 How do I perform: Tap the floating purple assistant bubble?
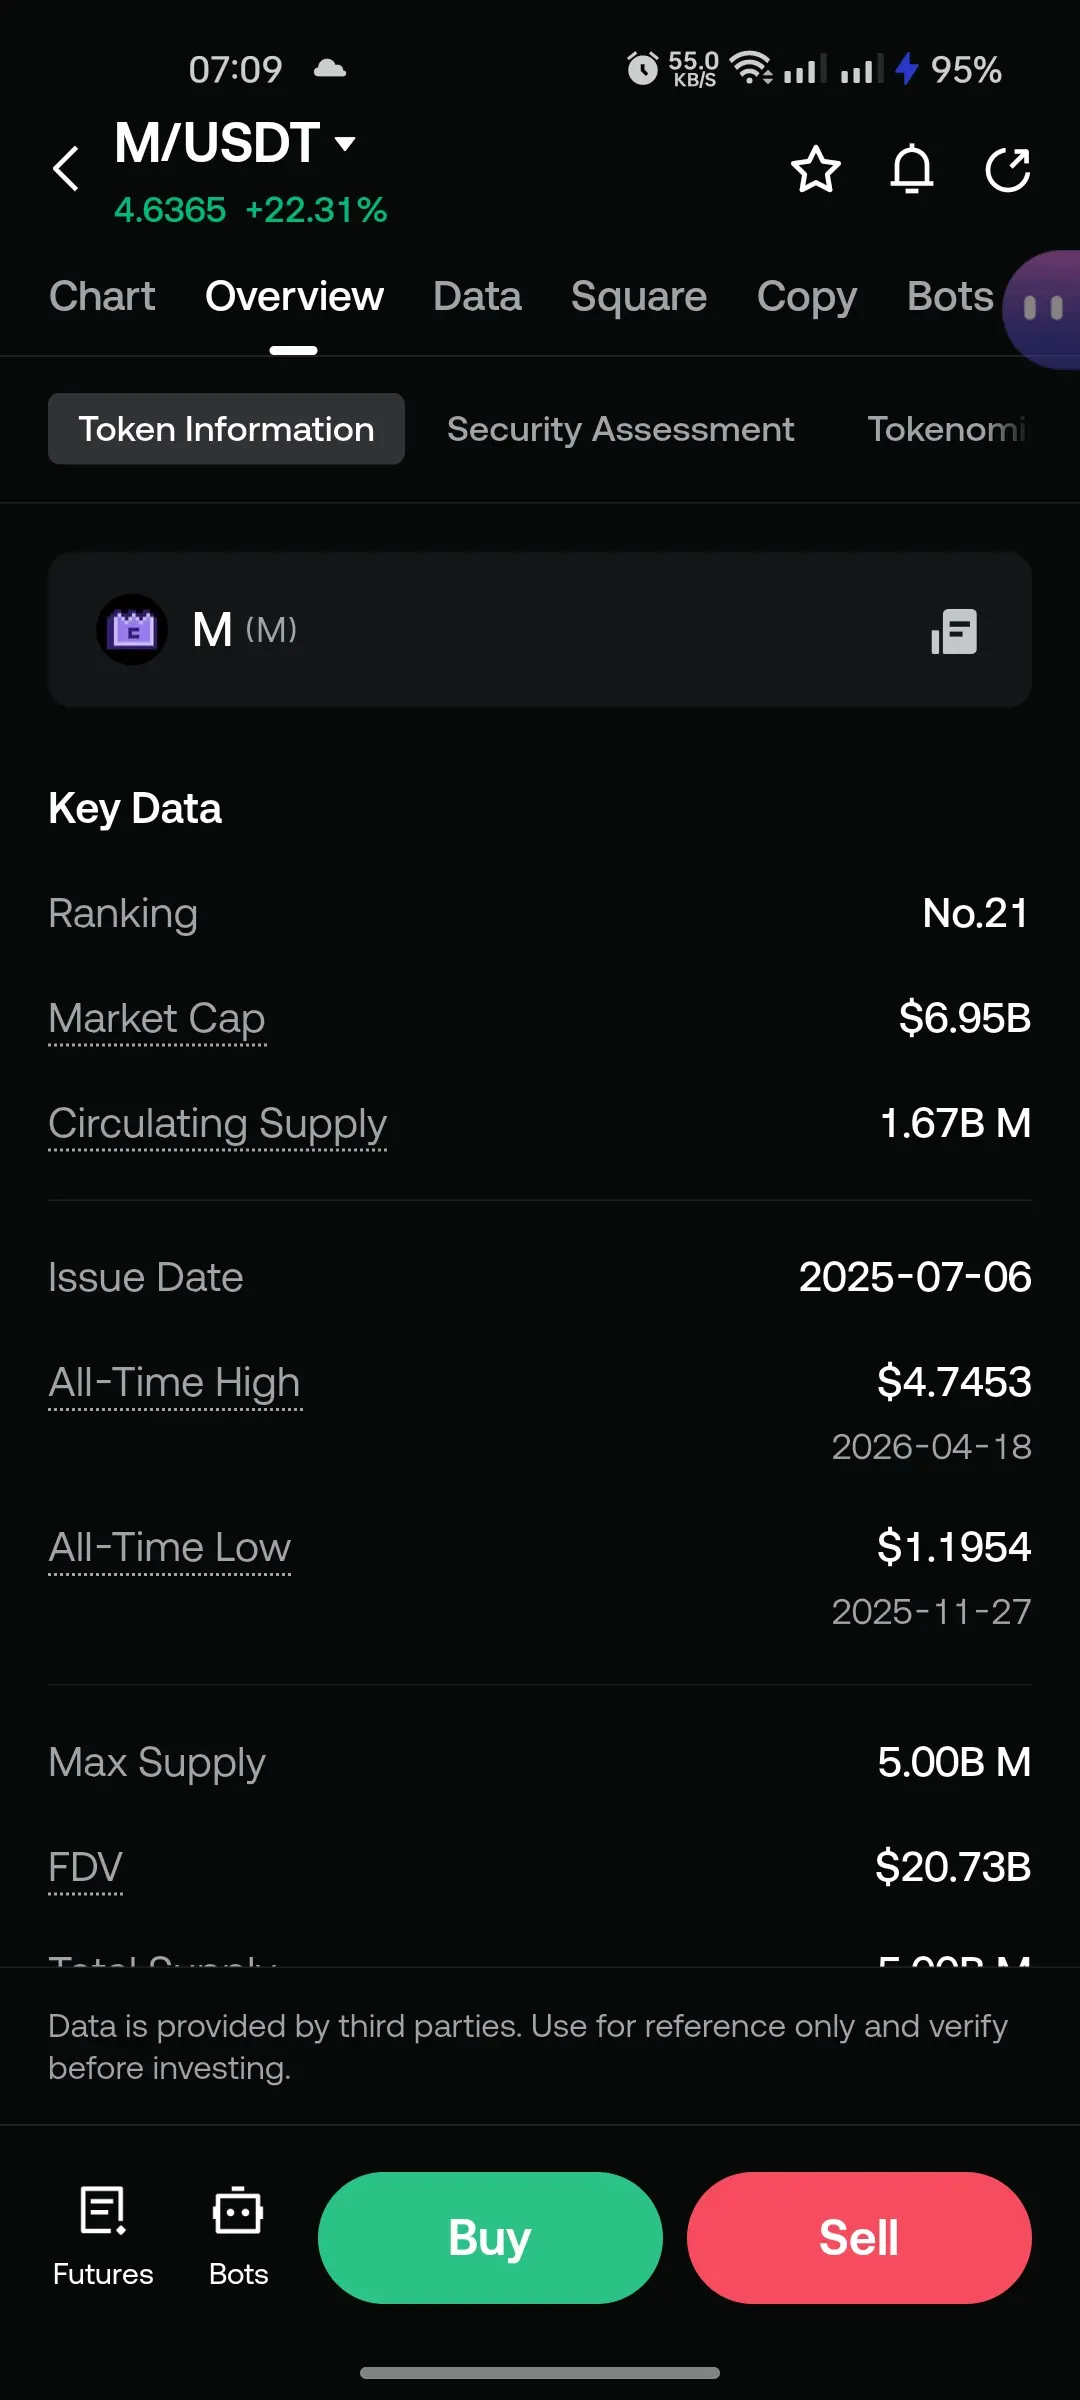click(x=1045, y=308)
